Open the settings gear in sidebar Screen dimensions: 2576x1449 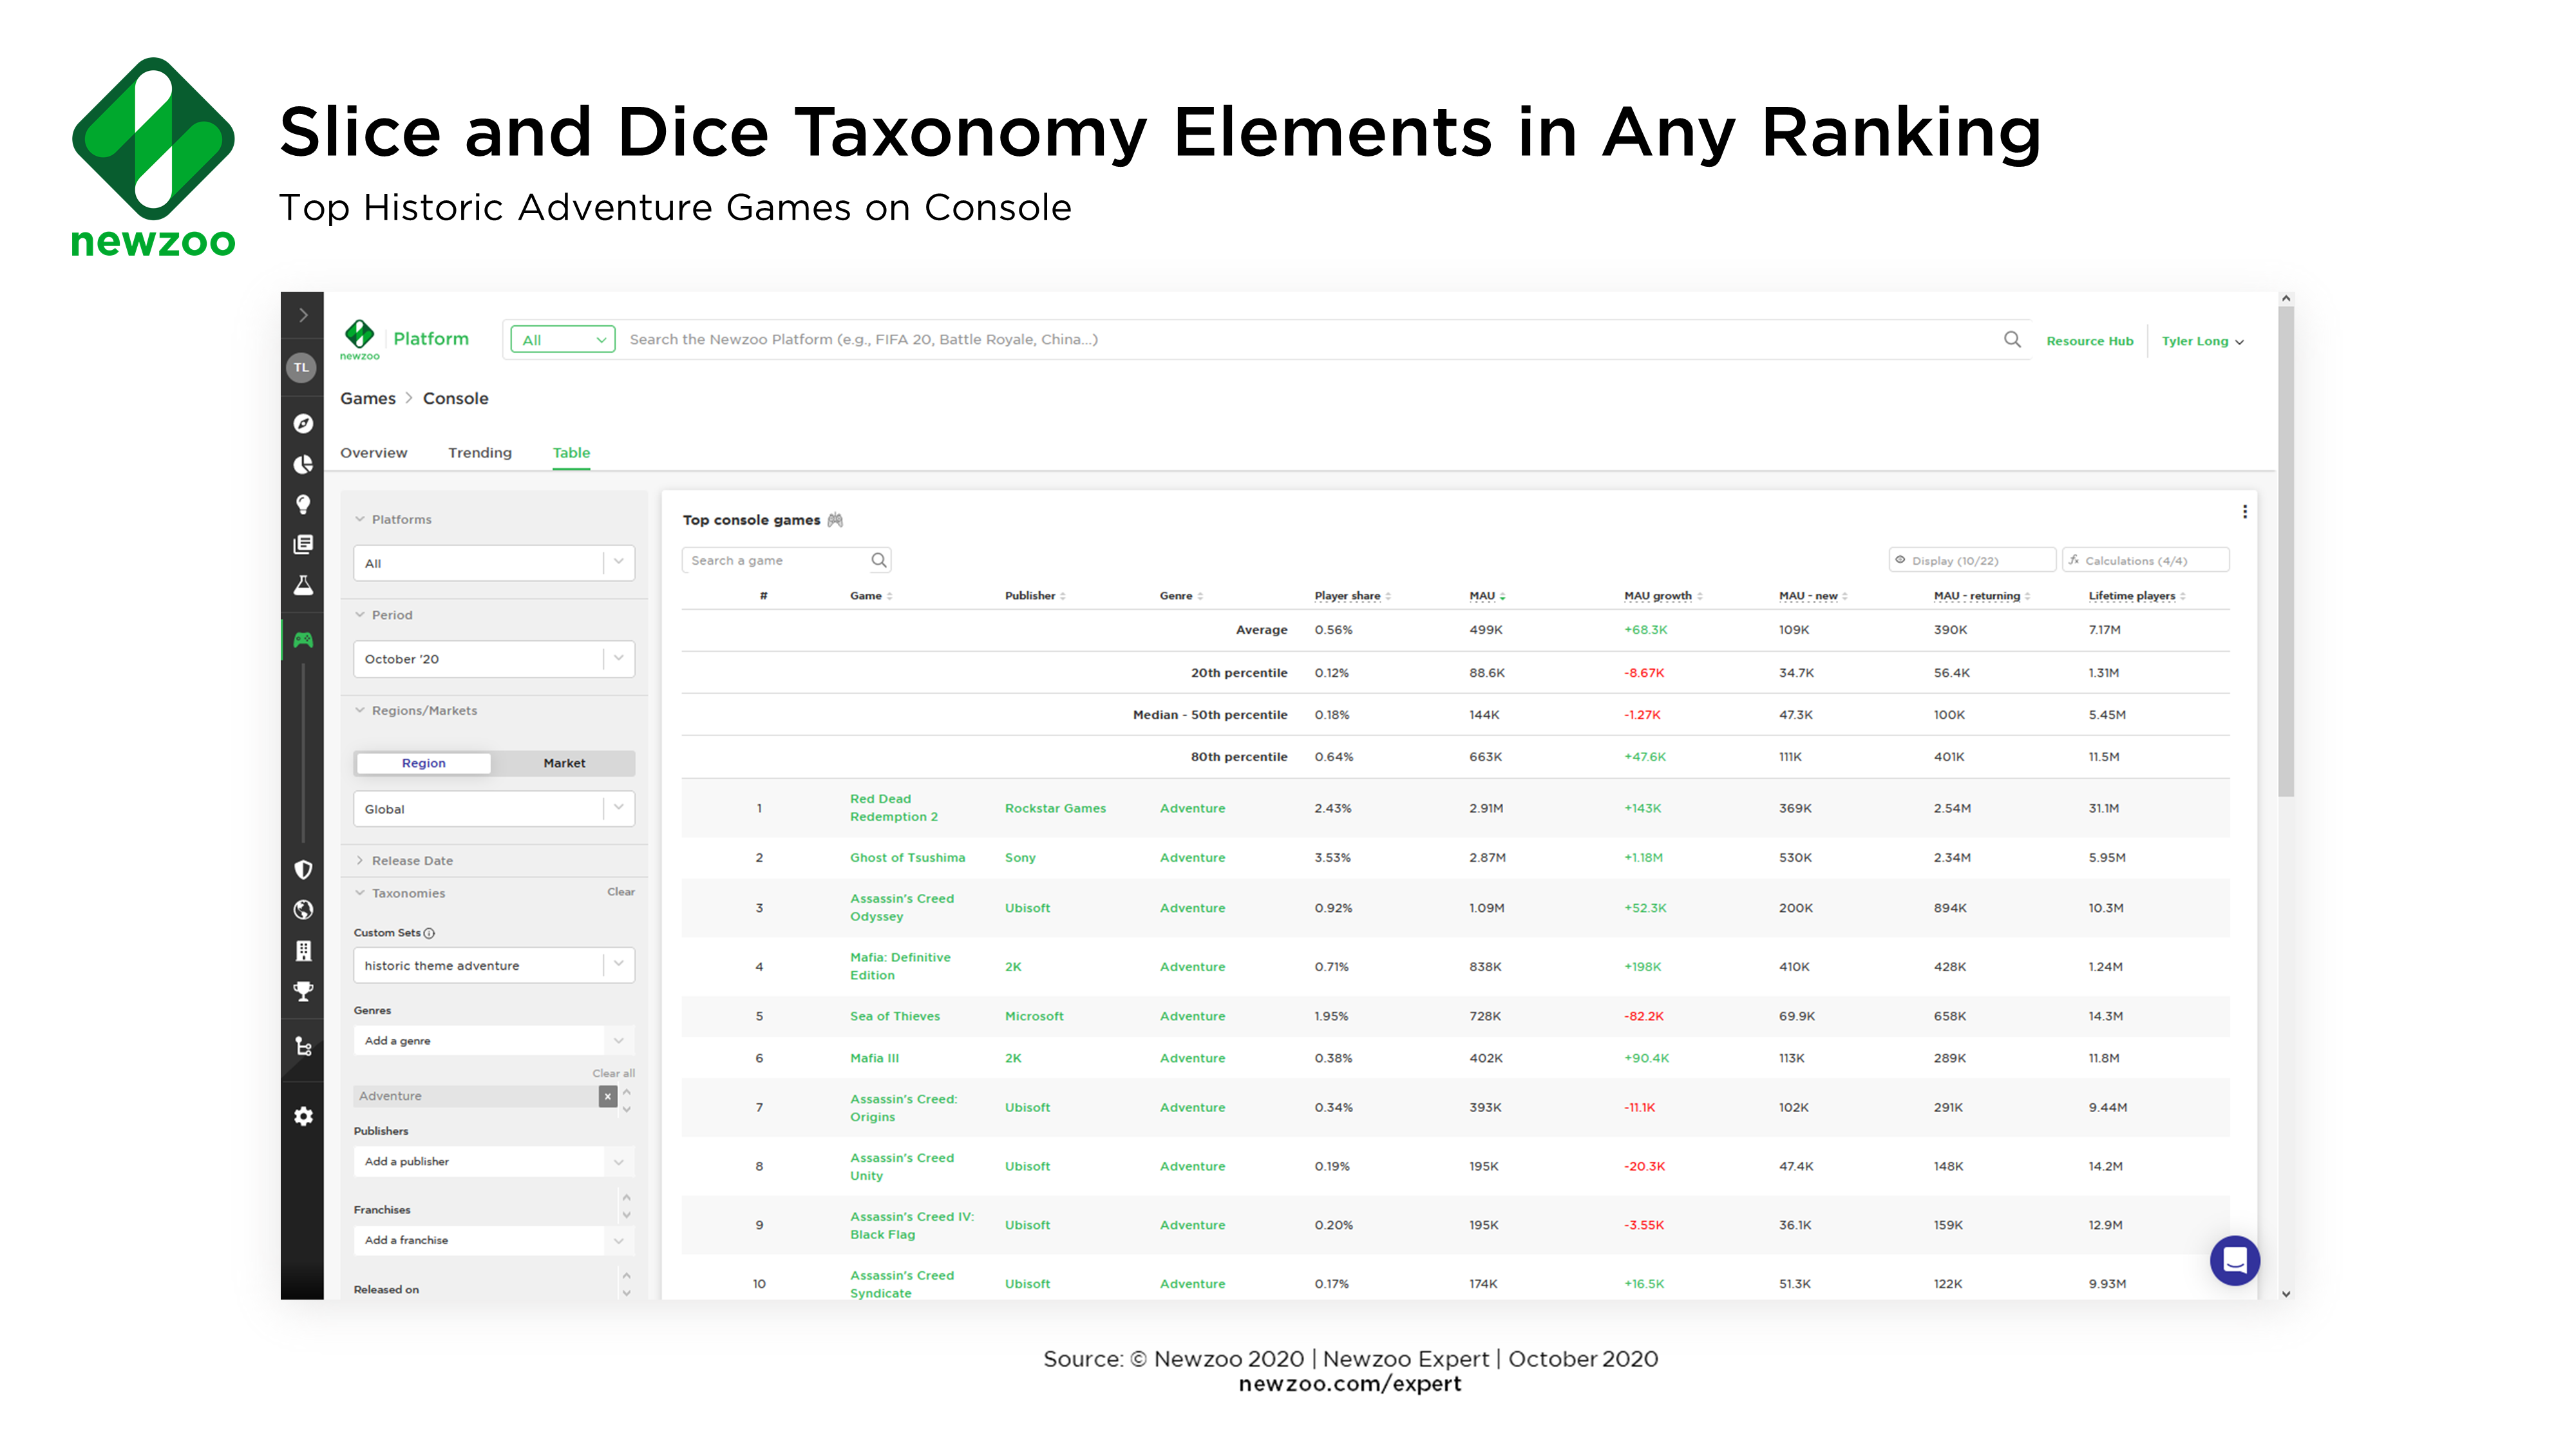(x=303, y=1116)
